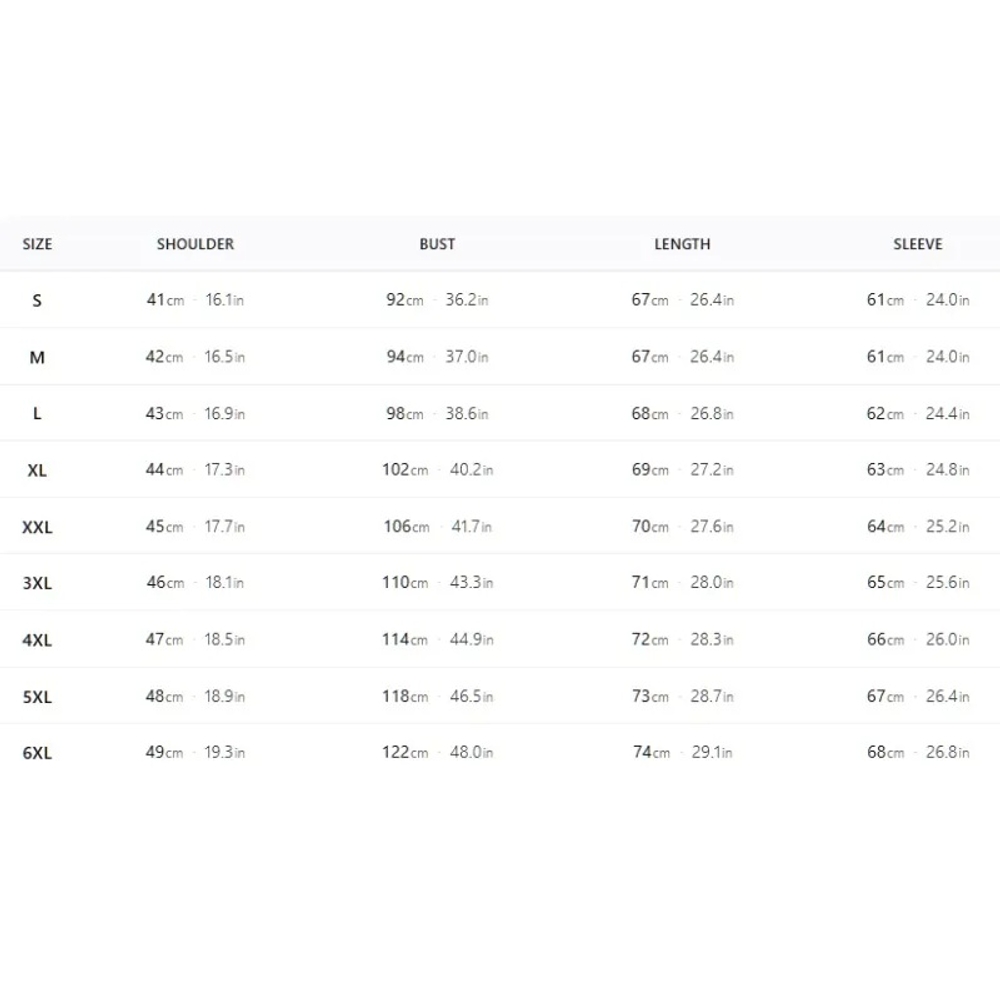The image size is (1000, 1000).
Task: Click the BUST column header
Action: (x=437, y=244)
